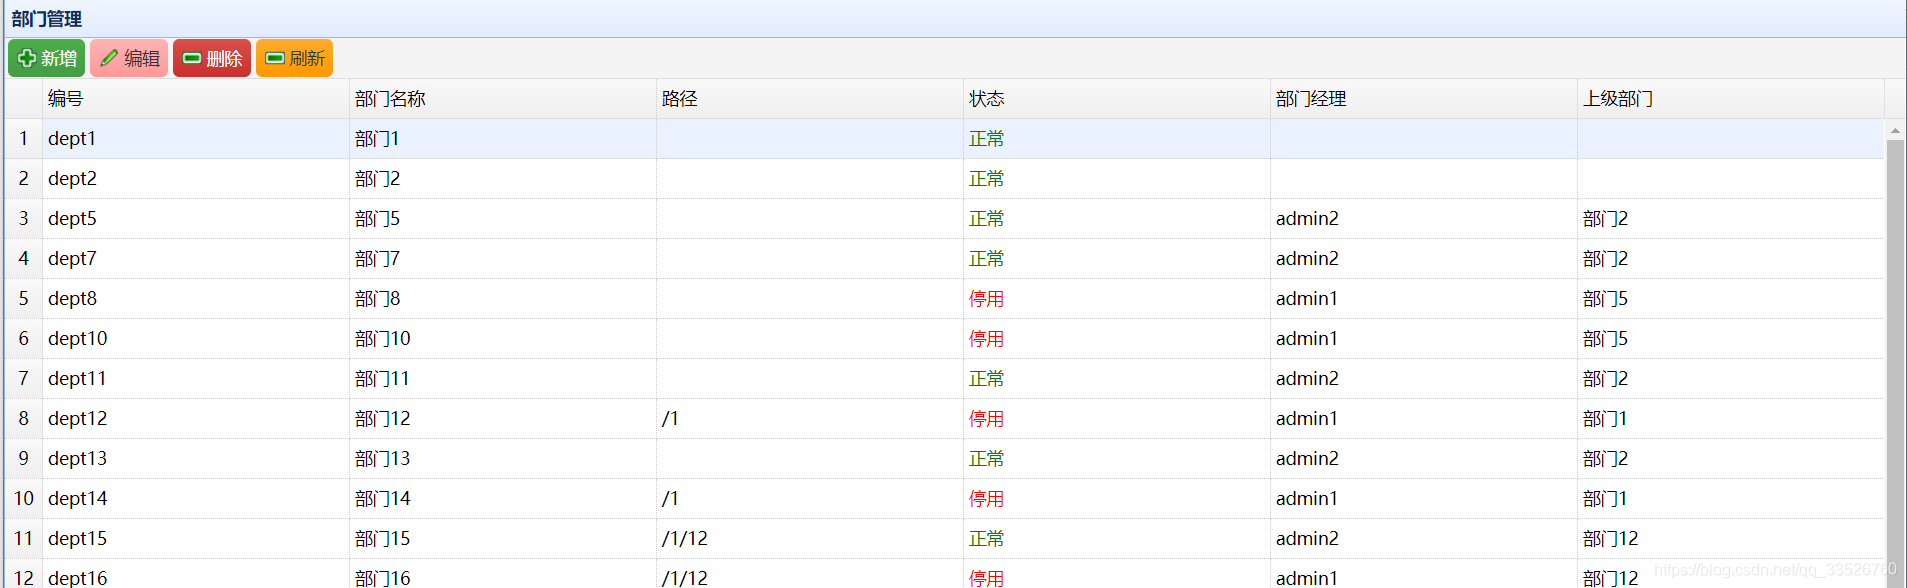1907x588 pixels.
Task: Click the 部门7 name cell
Action: (503, 259)
